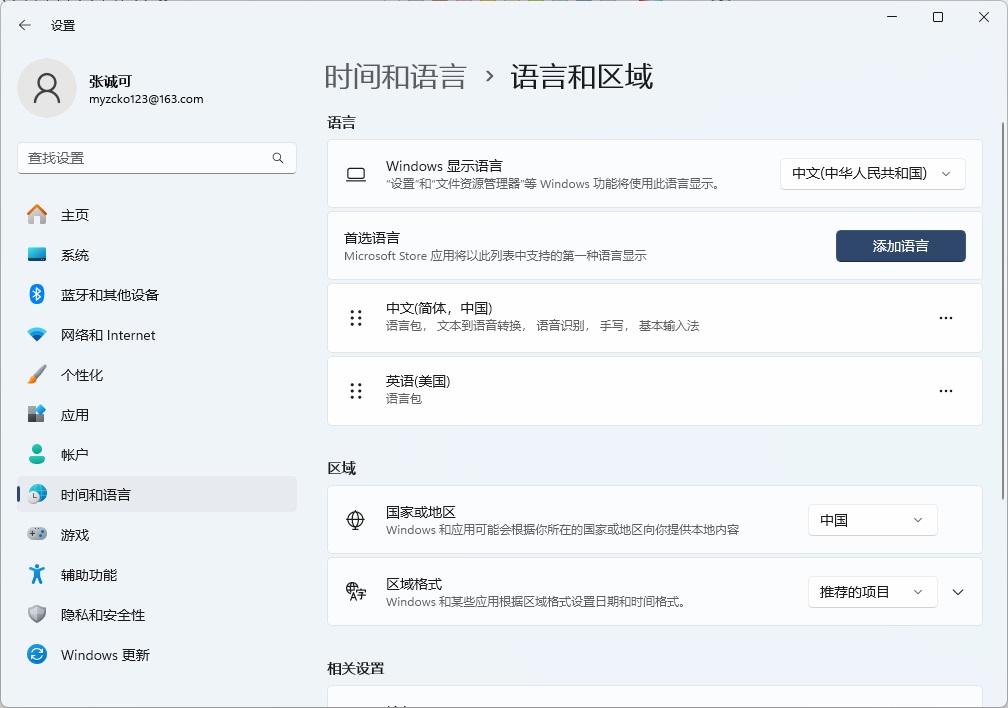Expand the 区域格式 section chevron
This screenshot has height=708, width=1008.
point(958,592)
